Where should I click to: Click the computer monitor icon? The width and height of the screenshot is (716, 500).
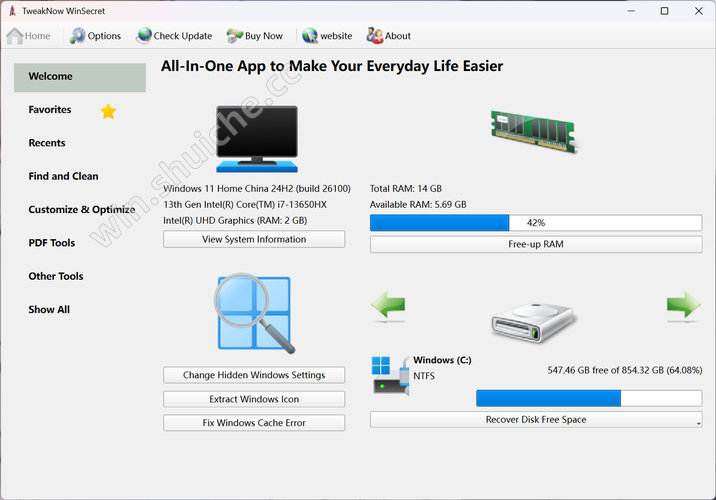click(256, 137)
